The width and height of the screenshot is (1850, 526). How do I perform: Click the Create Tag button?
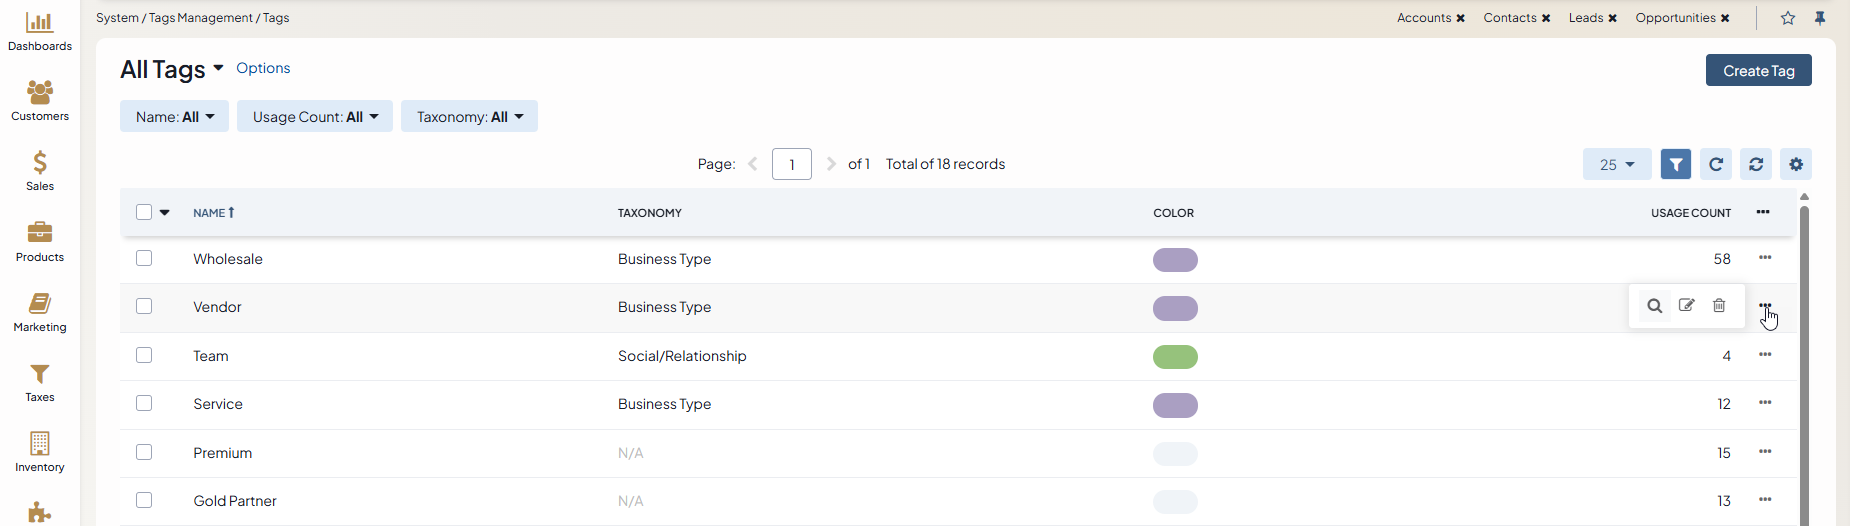point(1758,71)
